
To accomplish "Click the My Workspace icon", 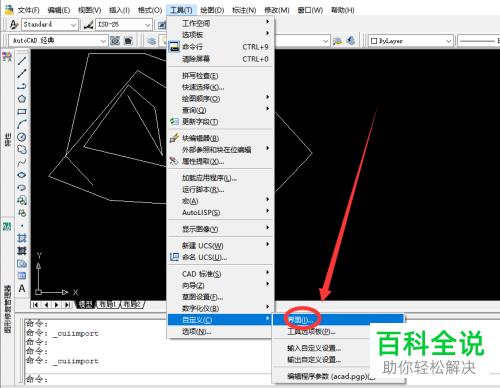I will (x=128, y=41).
